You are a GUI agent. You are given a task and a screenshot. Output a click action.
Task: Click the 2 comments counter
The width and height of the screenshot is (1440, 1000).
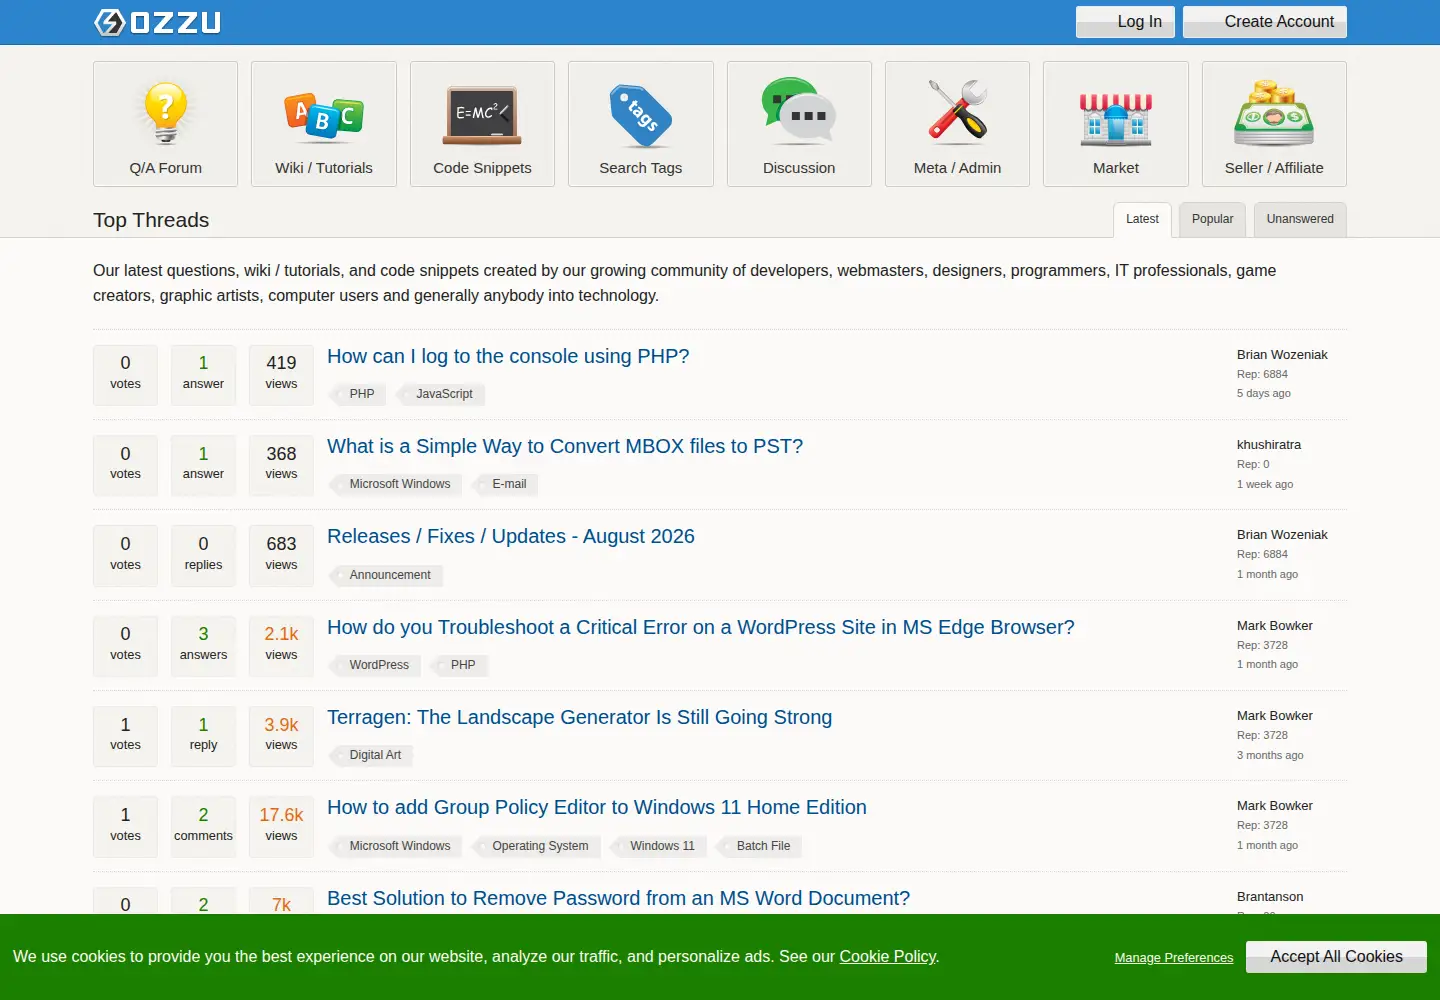coord(203,827)
